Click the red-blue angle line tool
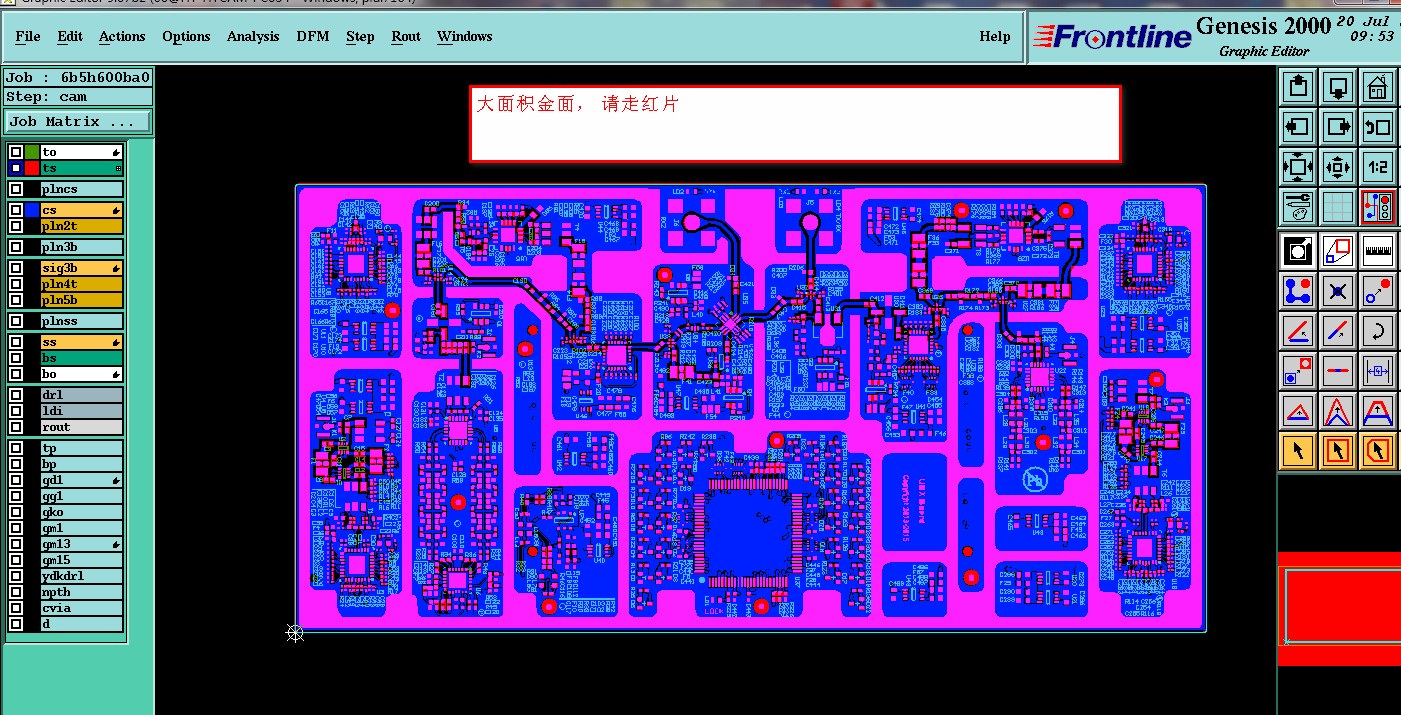 click(1298, 331)
